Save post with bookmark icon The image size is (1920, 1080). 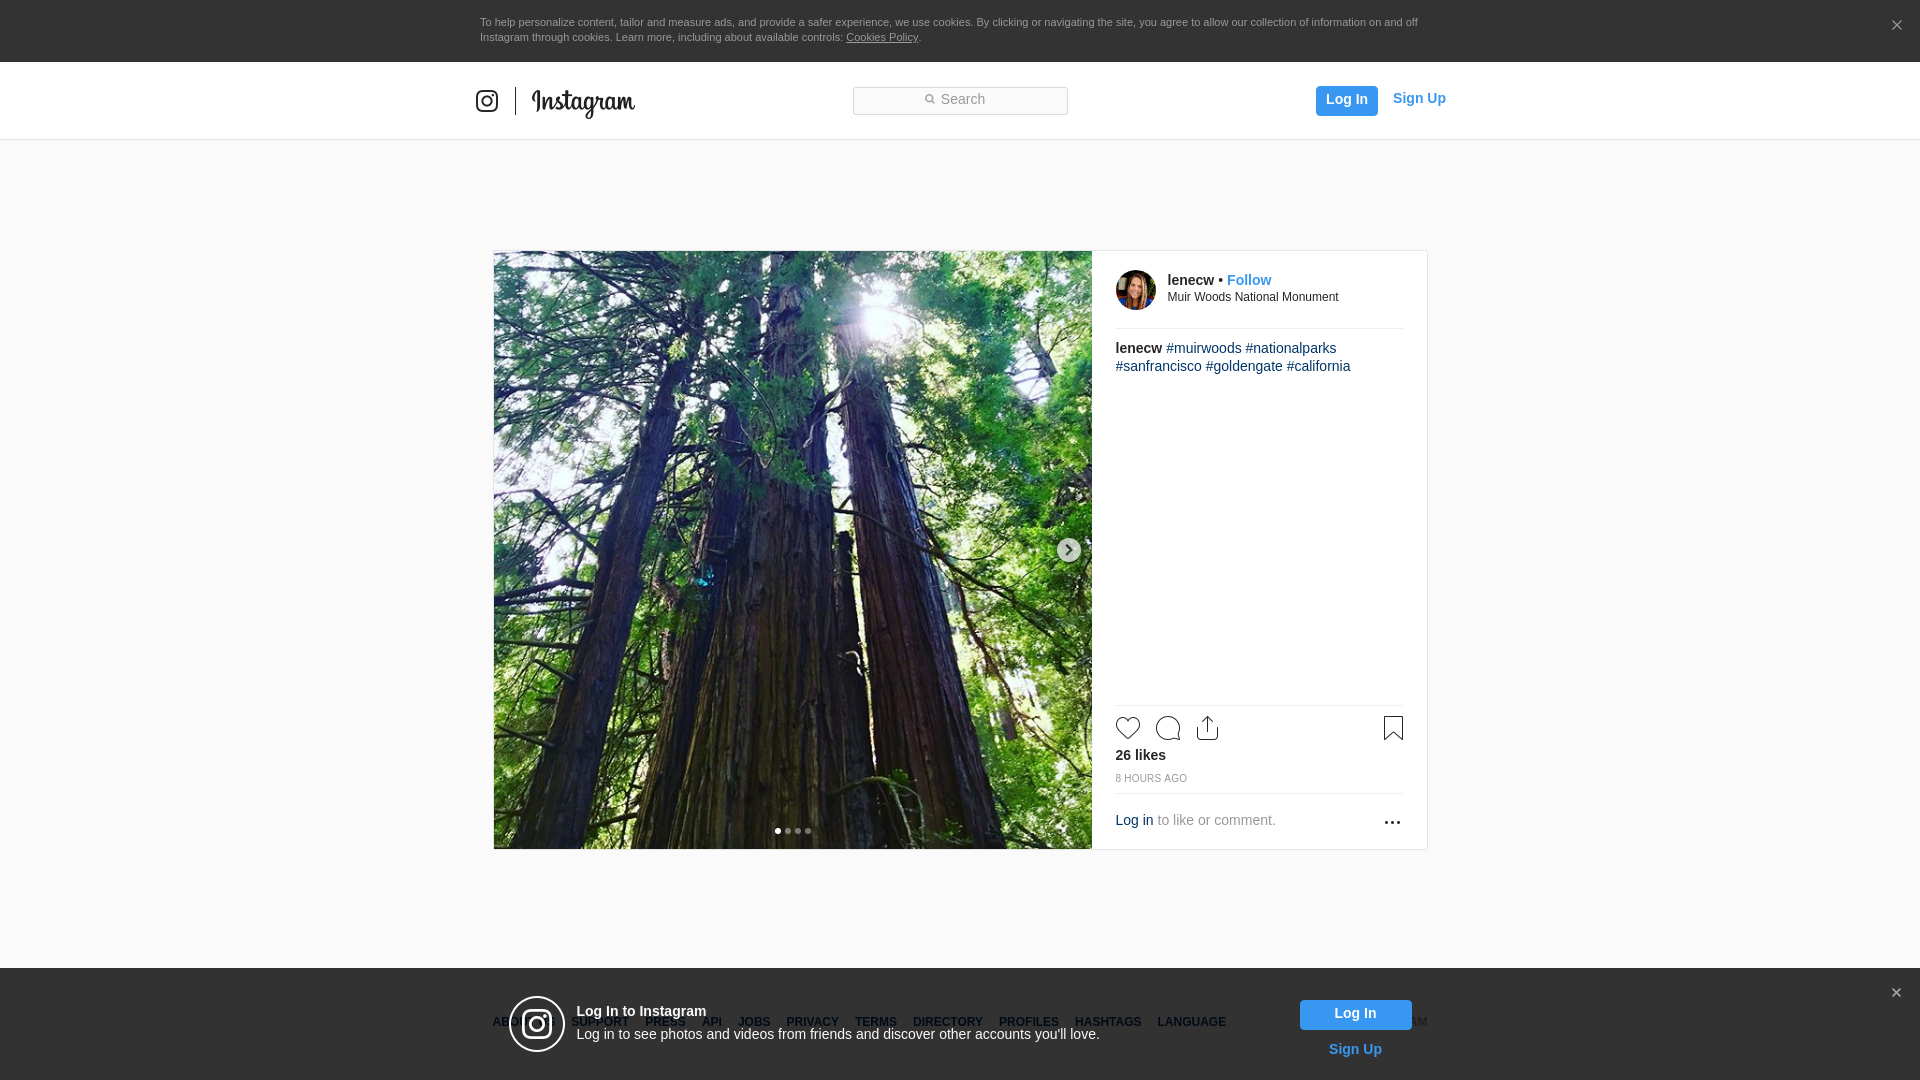tap(1393, 728)
